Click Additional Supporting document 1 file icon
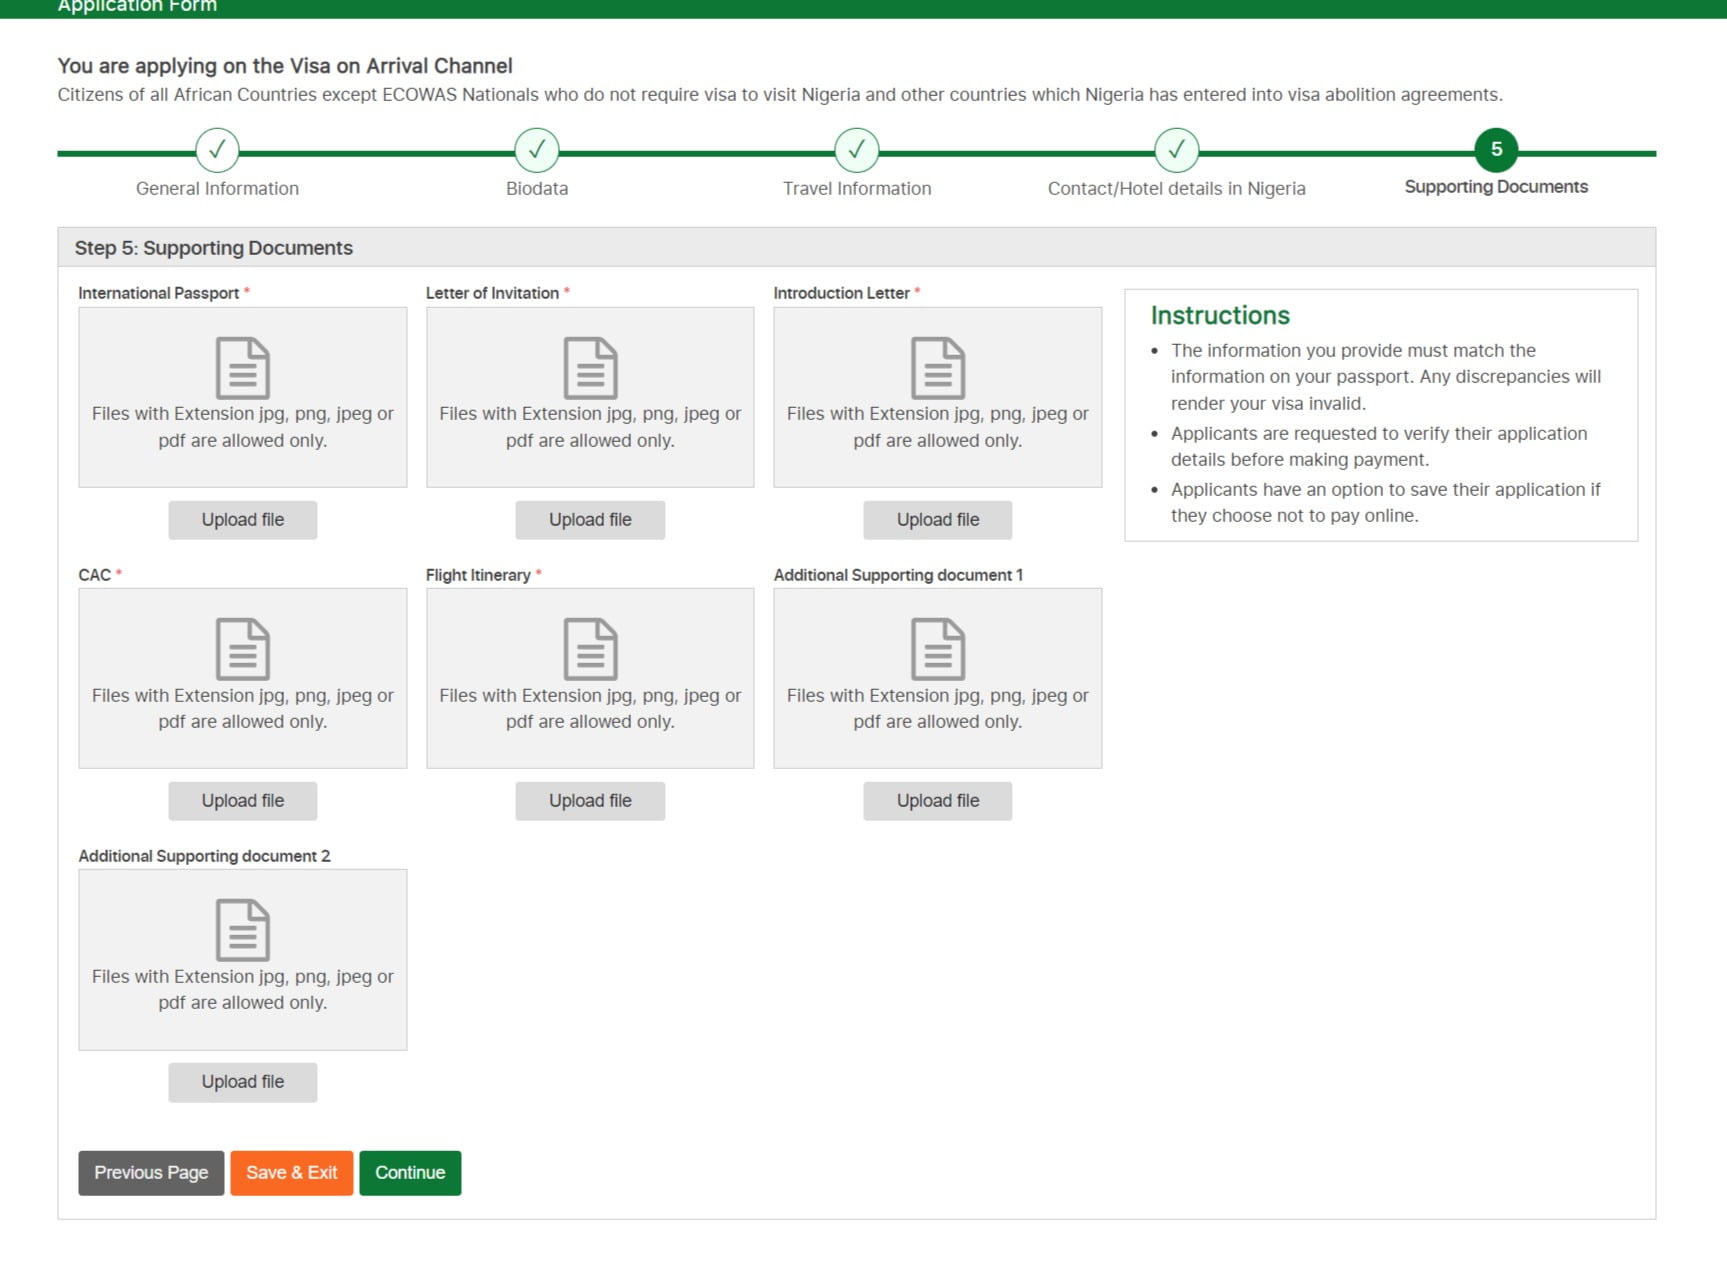The image size is (1727, 1265). click(937, 649)
